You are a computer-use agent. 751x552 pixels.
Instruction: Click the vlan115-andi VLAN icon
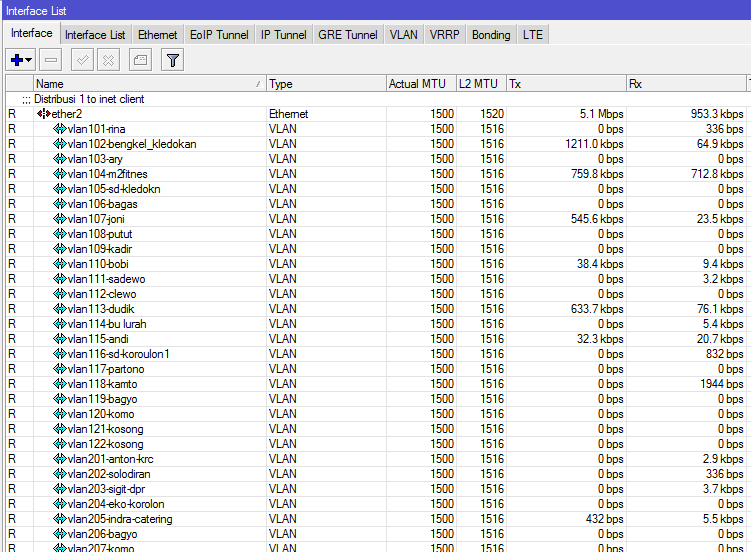[59, 339]
